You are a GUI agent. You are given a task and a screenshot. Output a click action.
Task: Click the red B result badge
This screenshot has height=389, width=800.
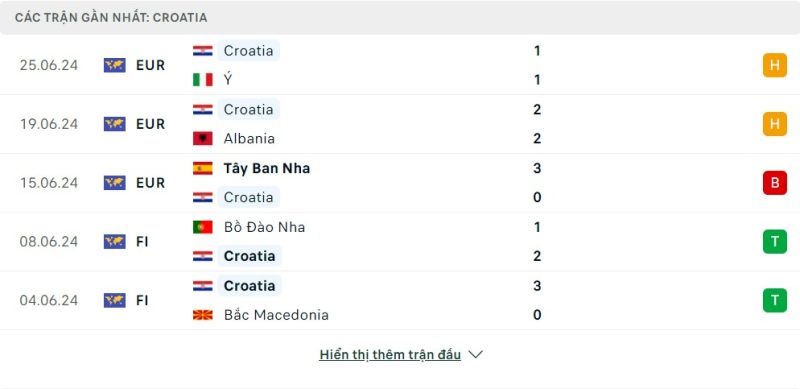point(774,183)
